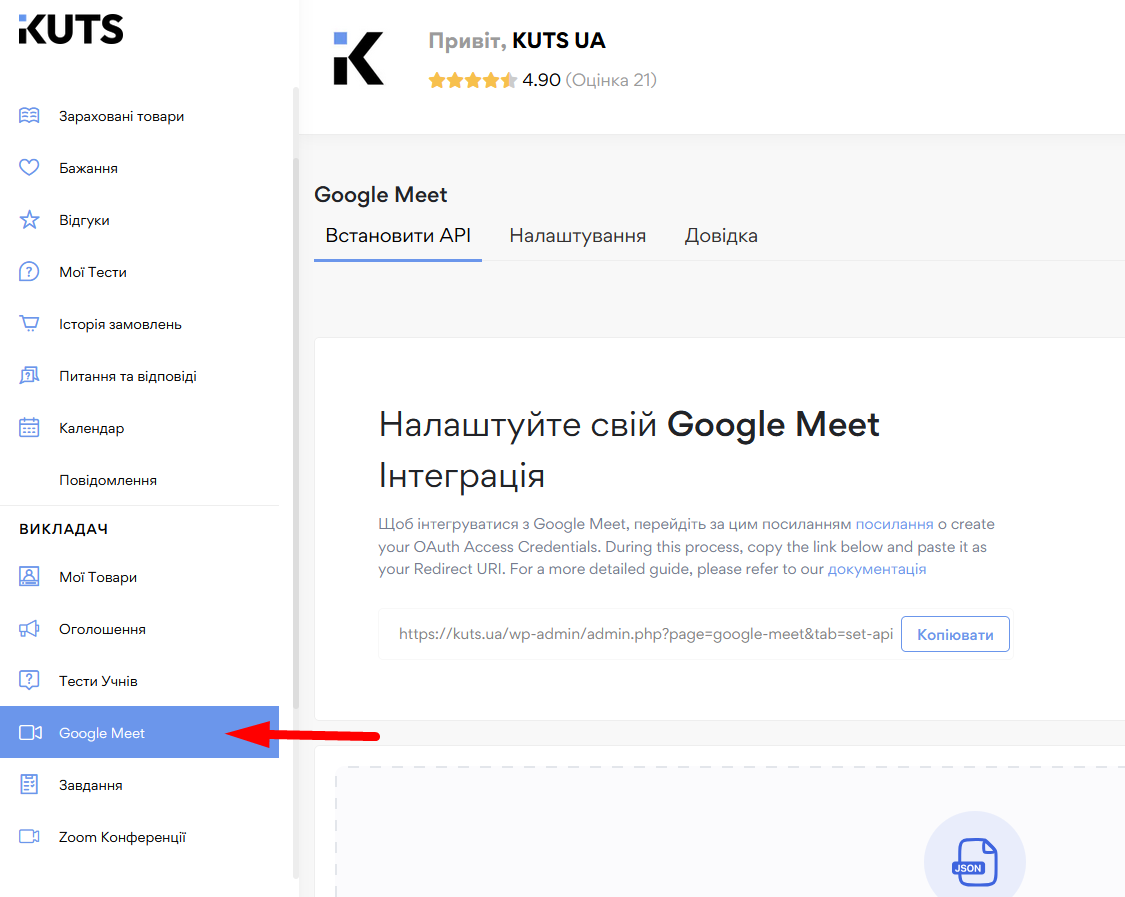Open the Довідка tab
Screen dimensions: 1125x897
pos(721,236)
